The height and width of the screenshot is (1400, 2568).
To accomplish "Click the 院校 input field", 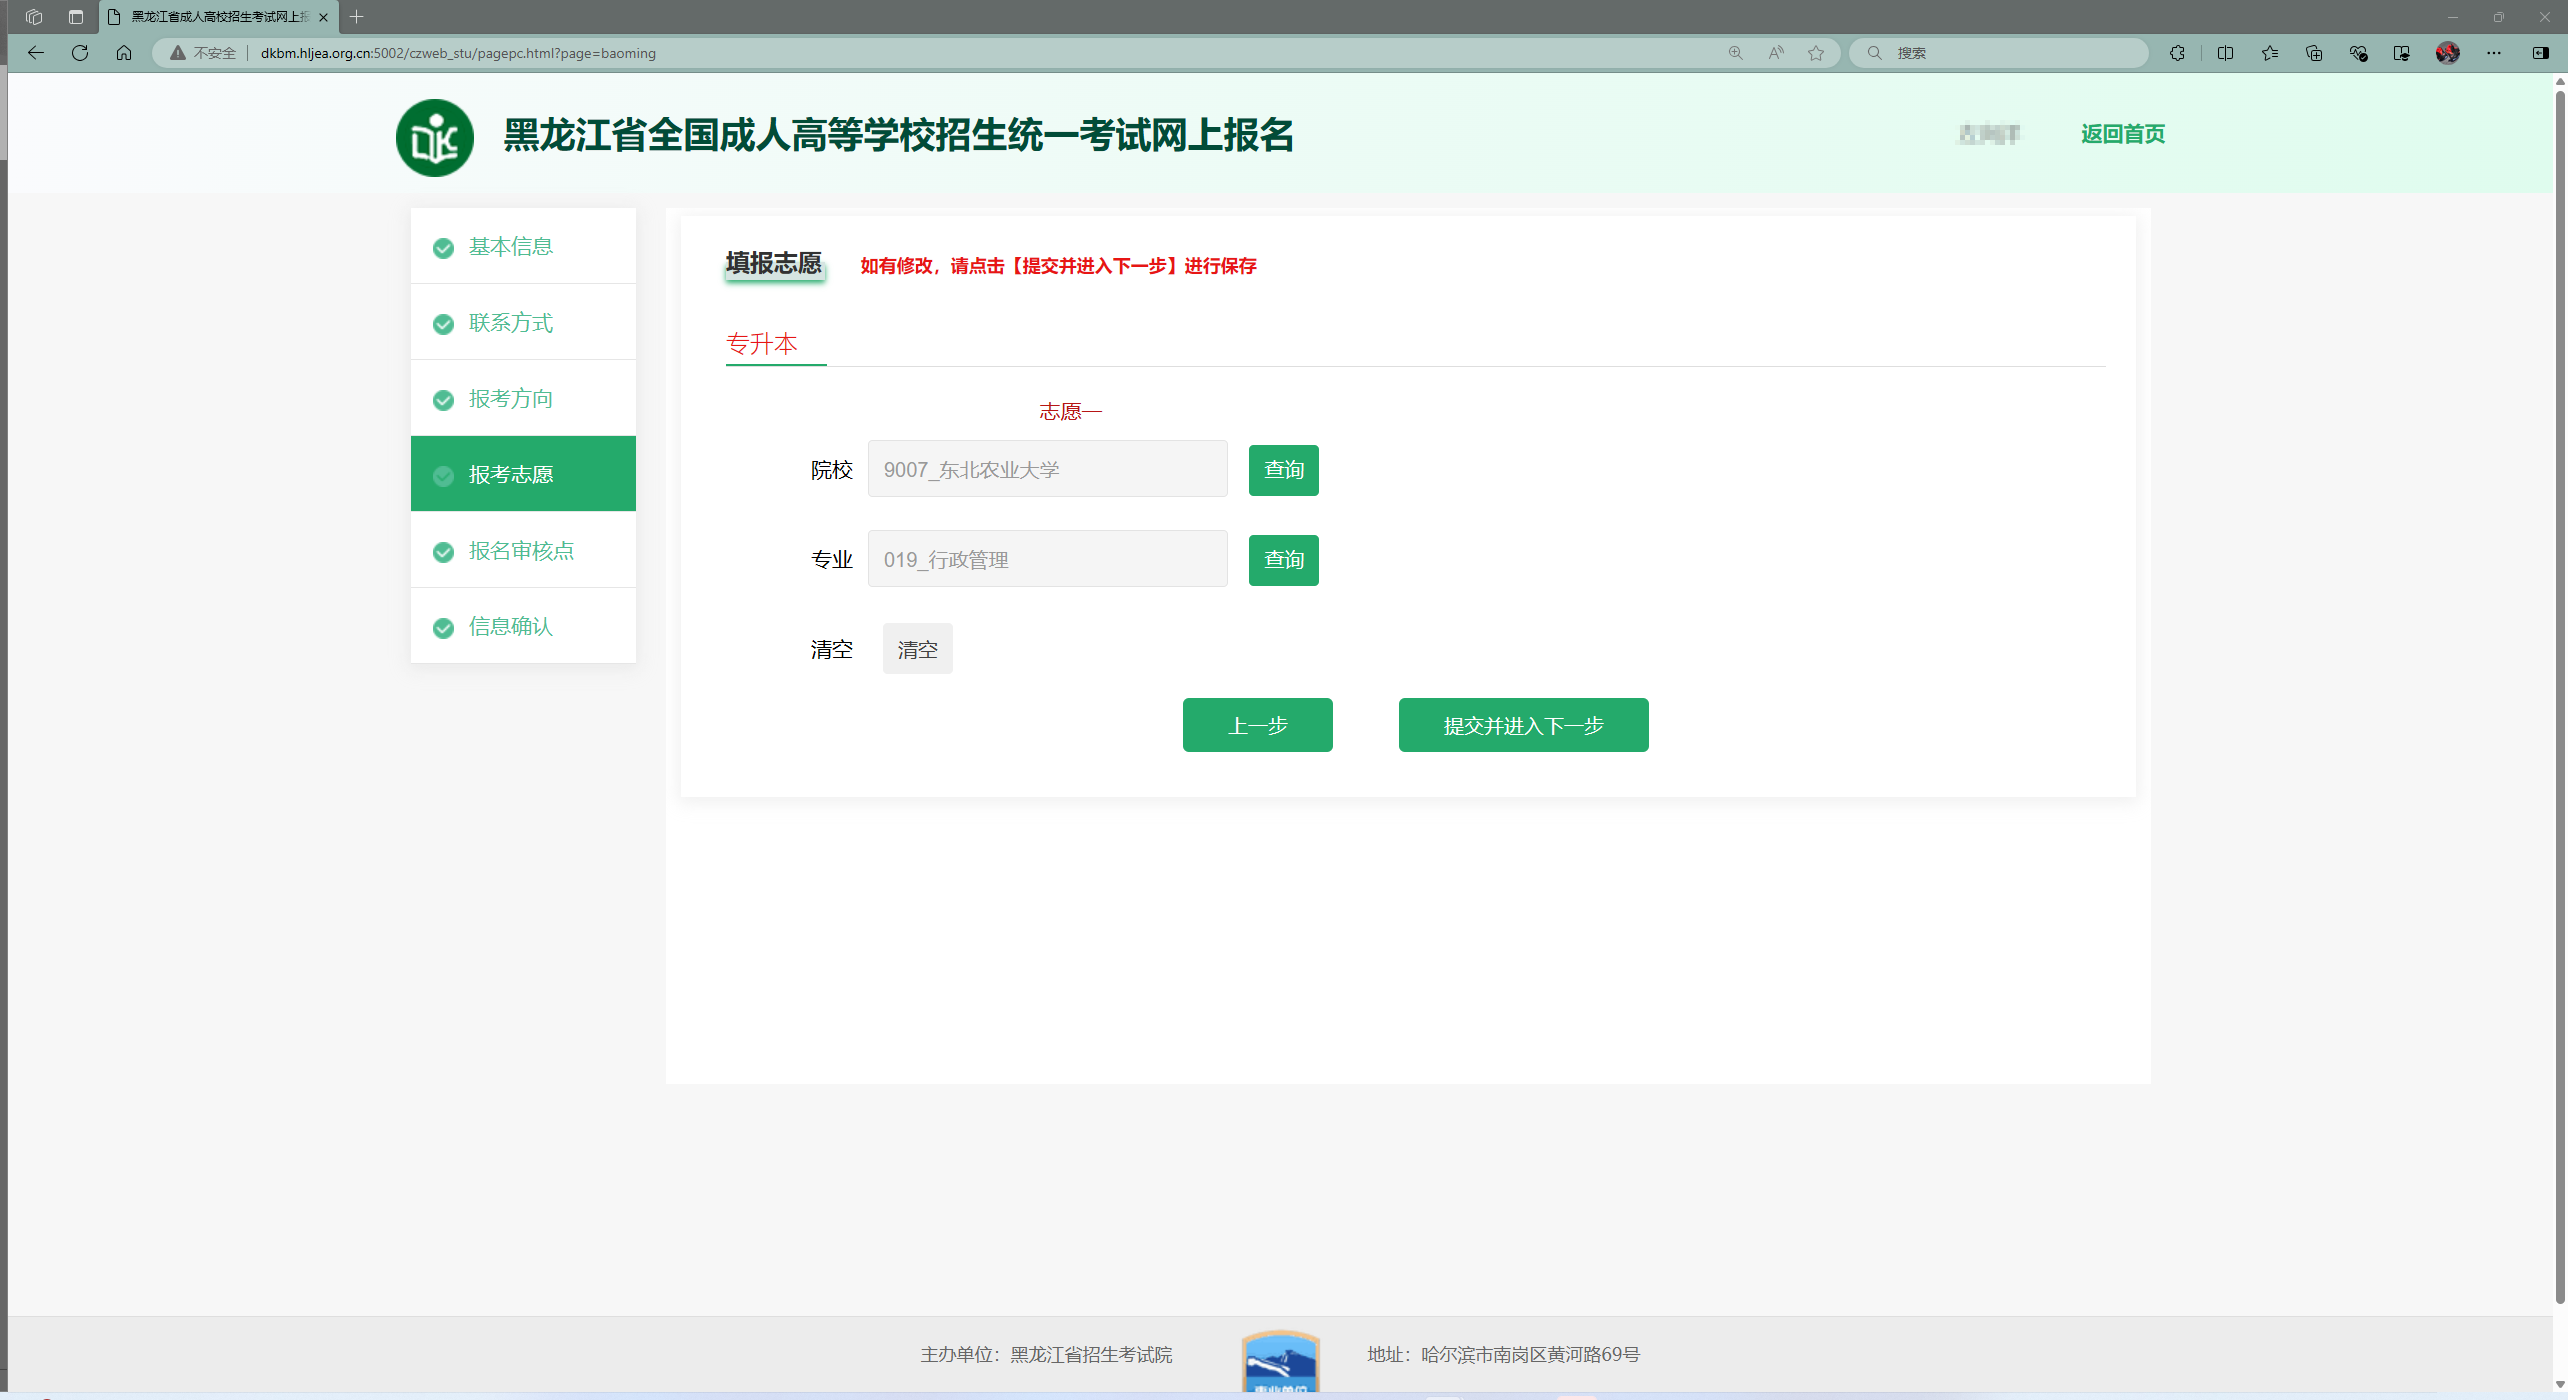I will [1047, 469].
